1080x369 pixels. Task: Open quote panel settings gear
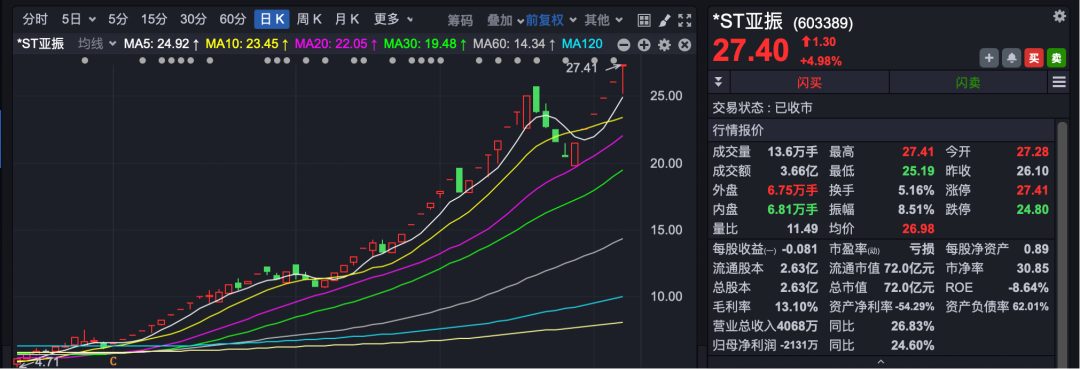[1059, 17]
